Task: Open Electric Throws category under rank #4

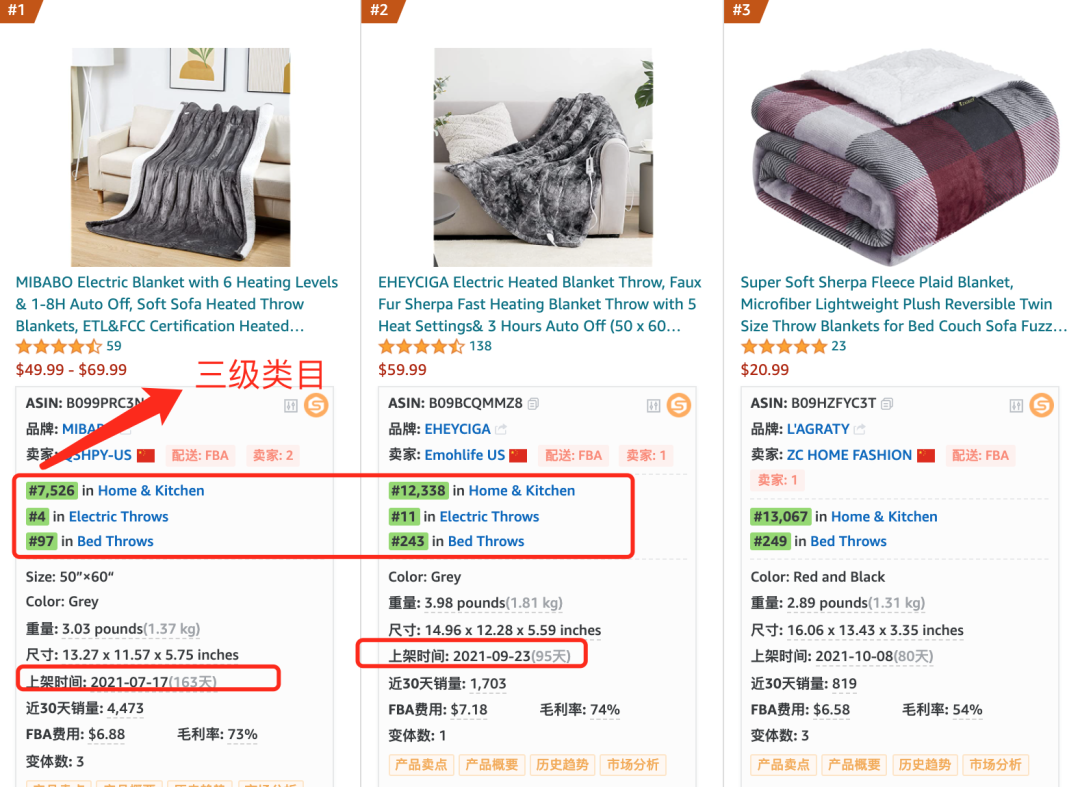Action: pyautogui.click(x=118, y=516)
